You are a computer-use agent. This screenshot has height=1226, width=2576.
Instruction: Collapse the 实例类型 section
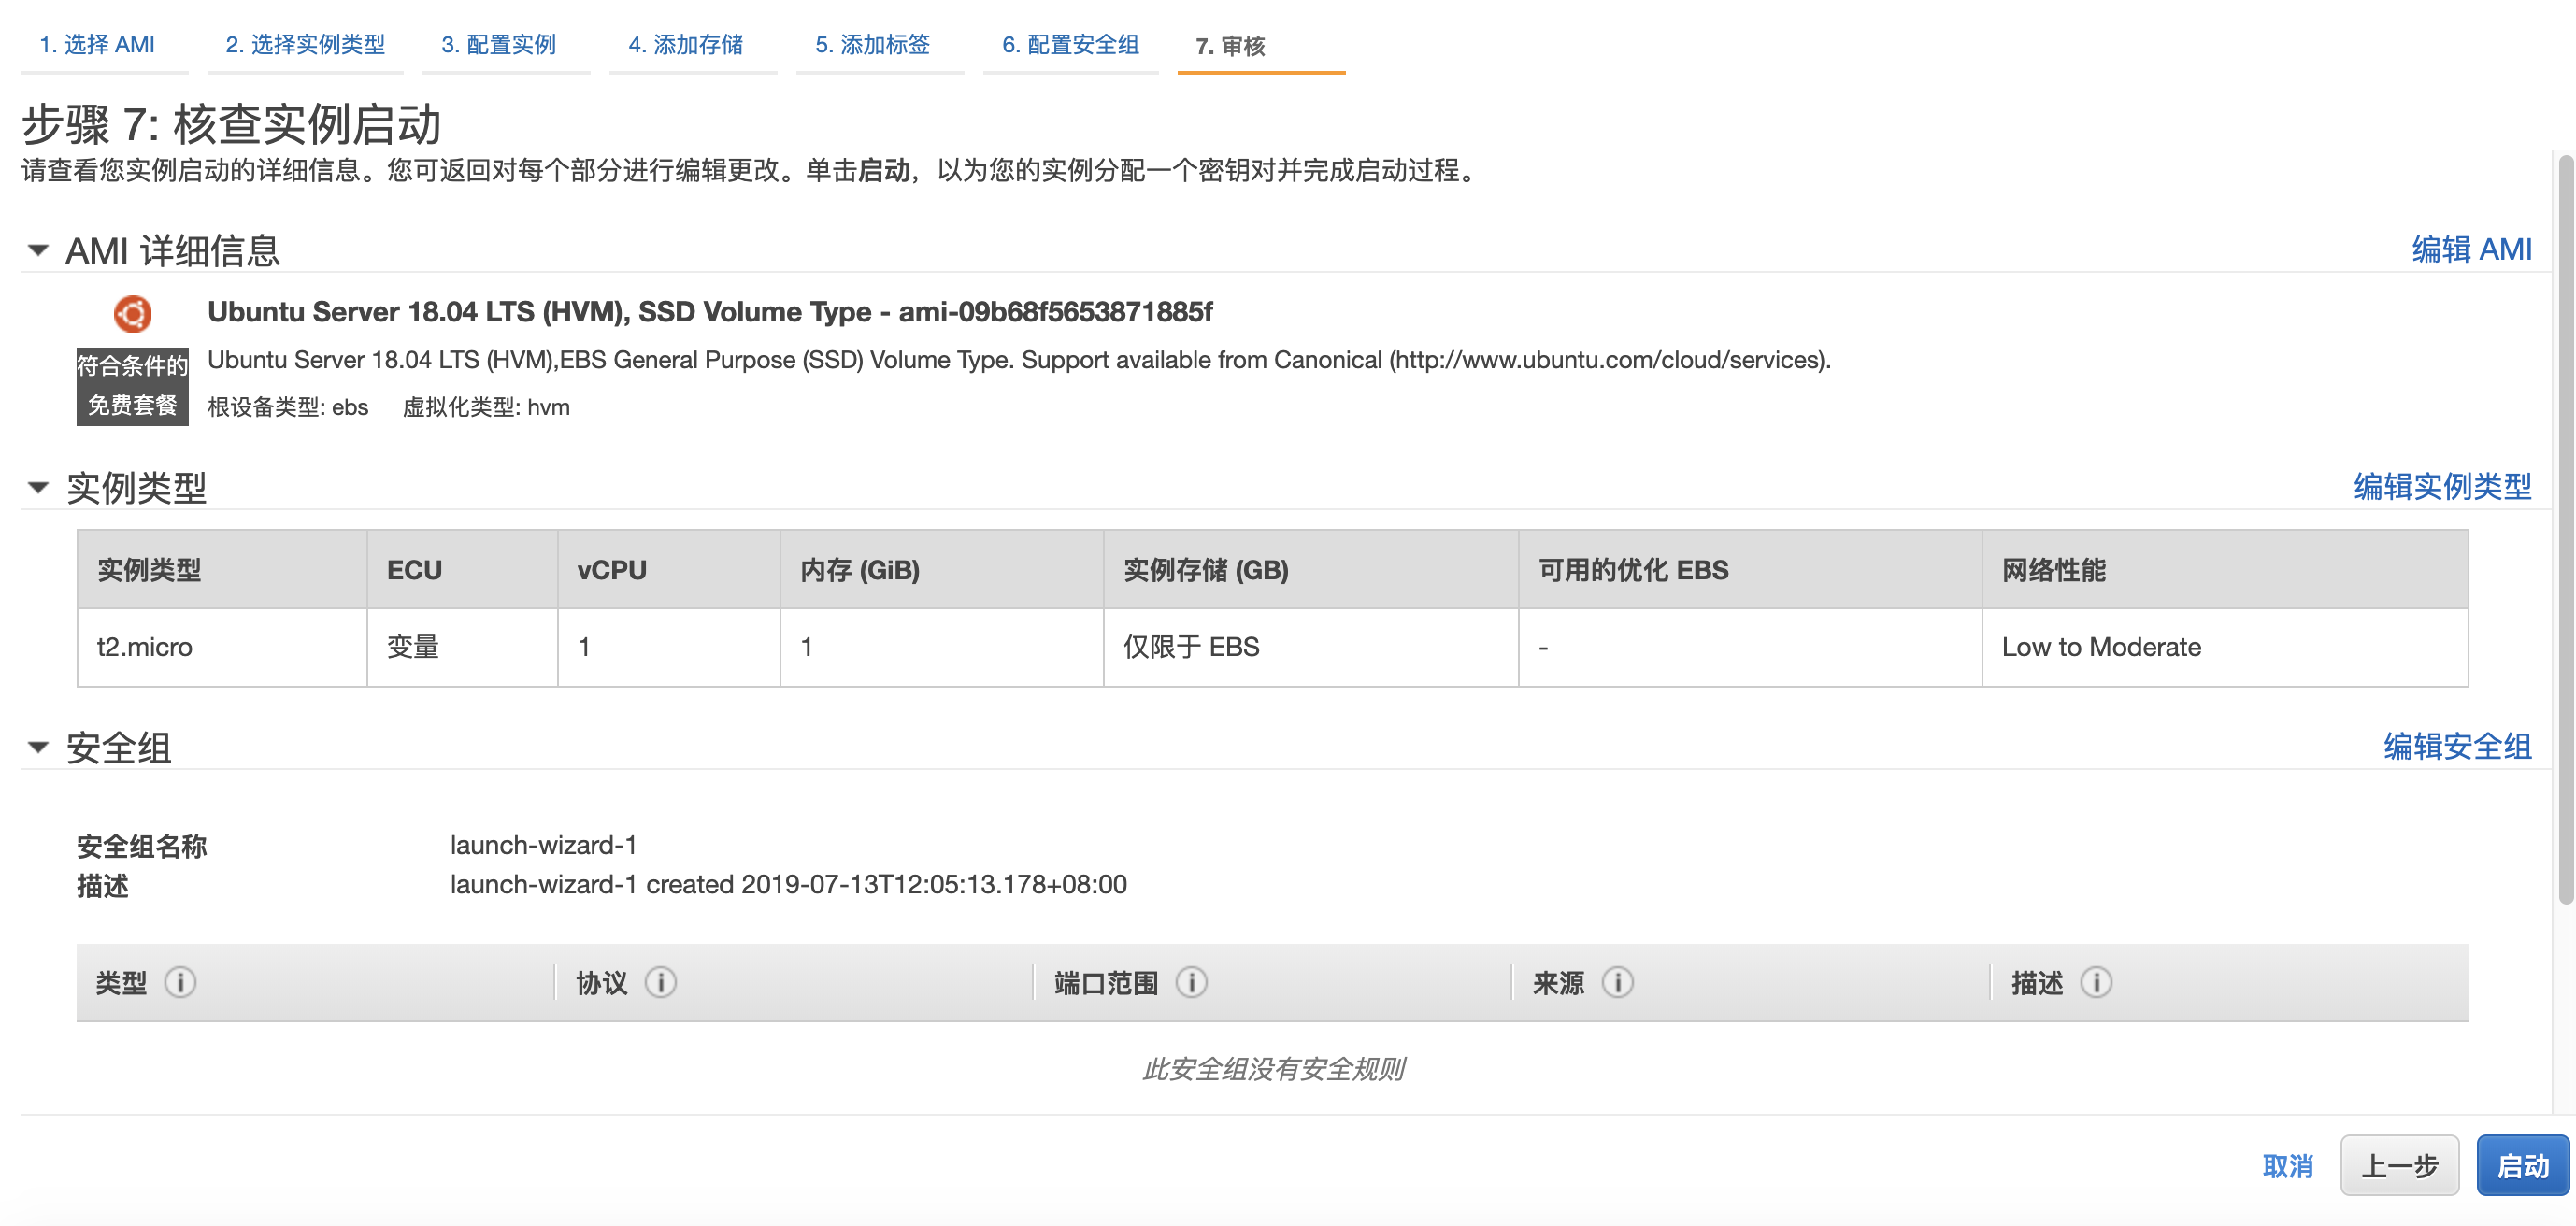[38, 488]
